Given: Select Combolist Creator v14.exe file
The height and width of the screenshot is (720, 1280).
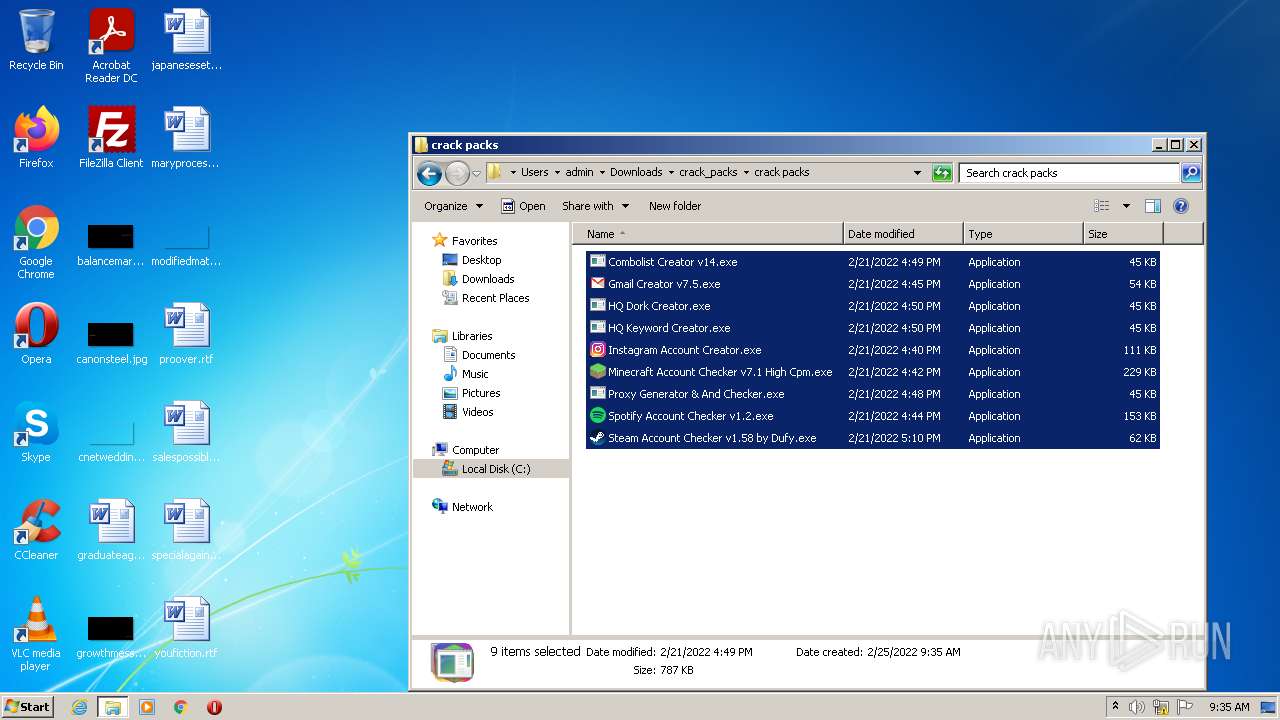Looking at the screenshot, I should pyautogui.click(x=872, y=262).
